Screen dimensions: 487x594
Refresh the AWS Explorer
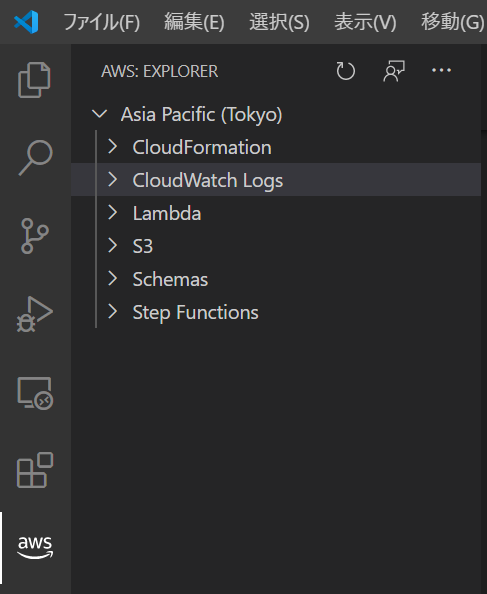click(345, 71)
